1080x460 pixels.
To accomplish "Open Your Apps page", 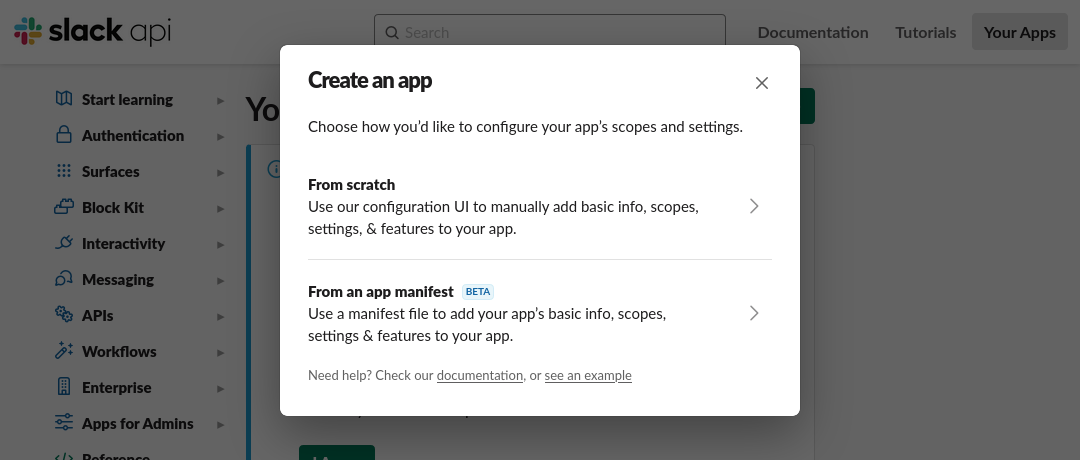I will (x=1019, y=32).
